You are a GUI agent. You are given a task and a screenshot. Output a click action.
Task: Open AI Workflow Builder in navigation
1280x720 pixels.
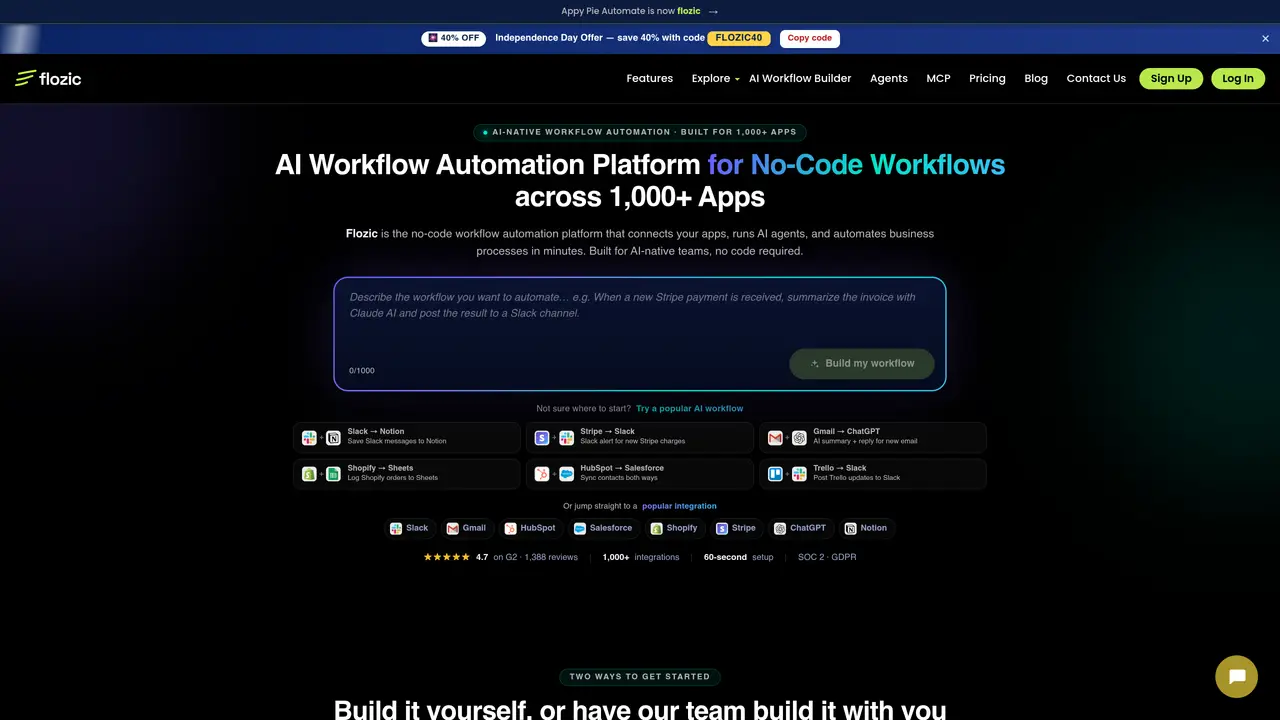[800, 78]
